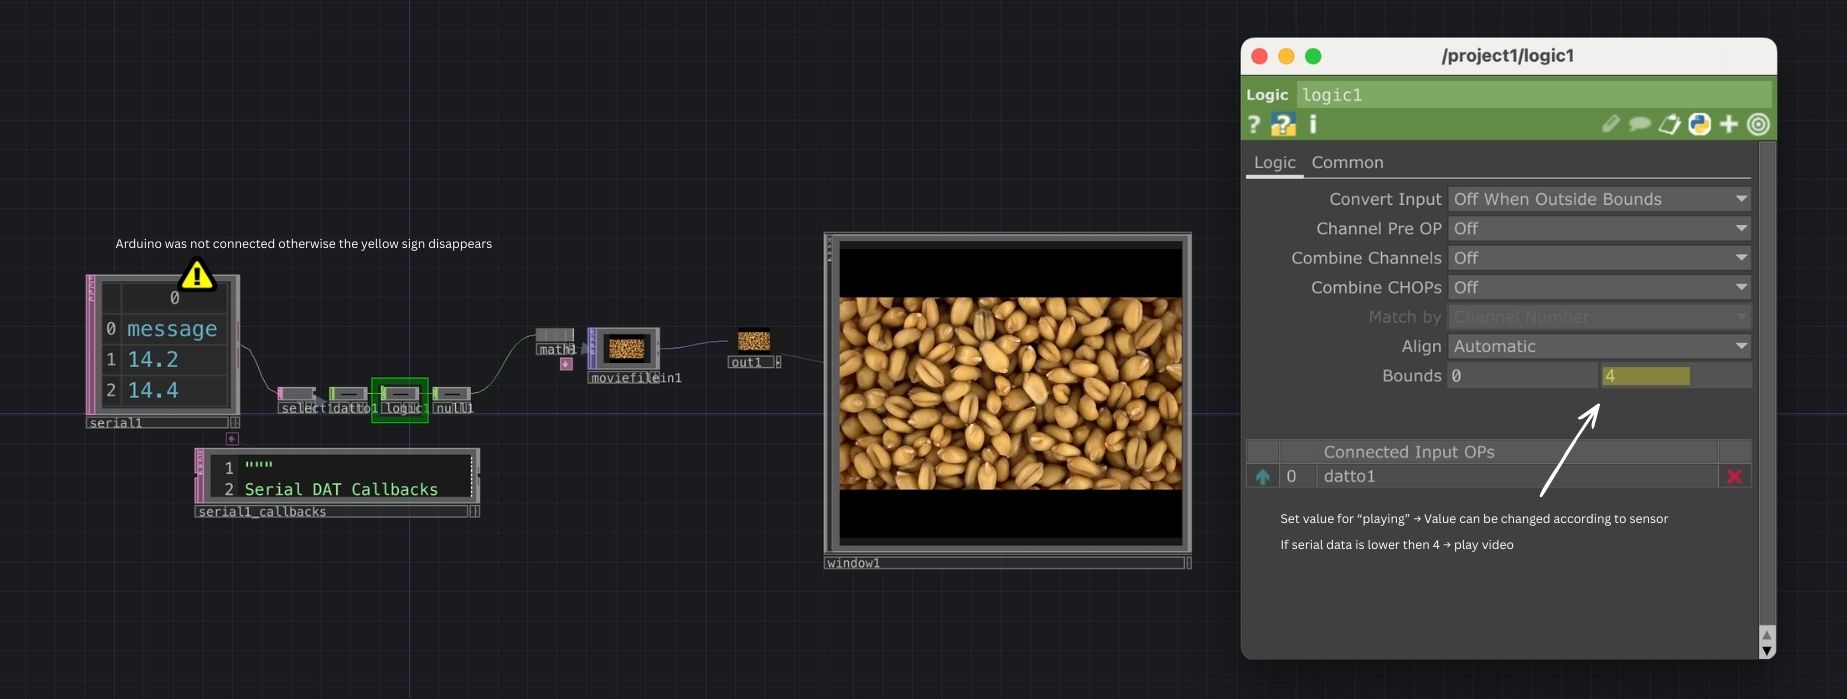Switch to the Common tab
Screen dimensions: 1847x700
pos(1347,162)
